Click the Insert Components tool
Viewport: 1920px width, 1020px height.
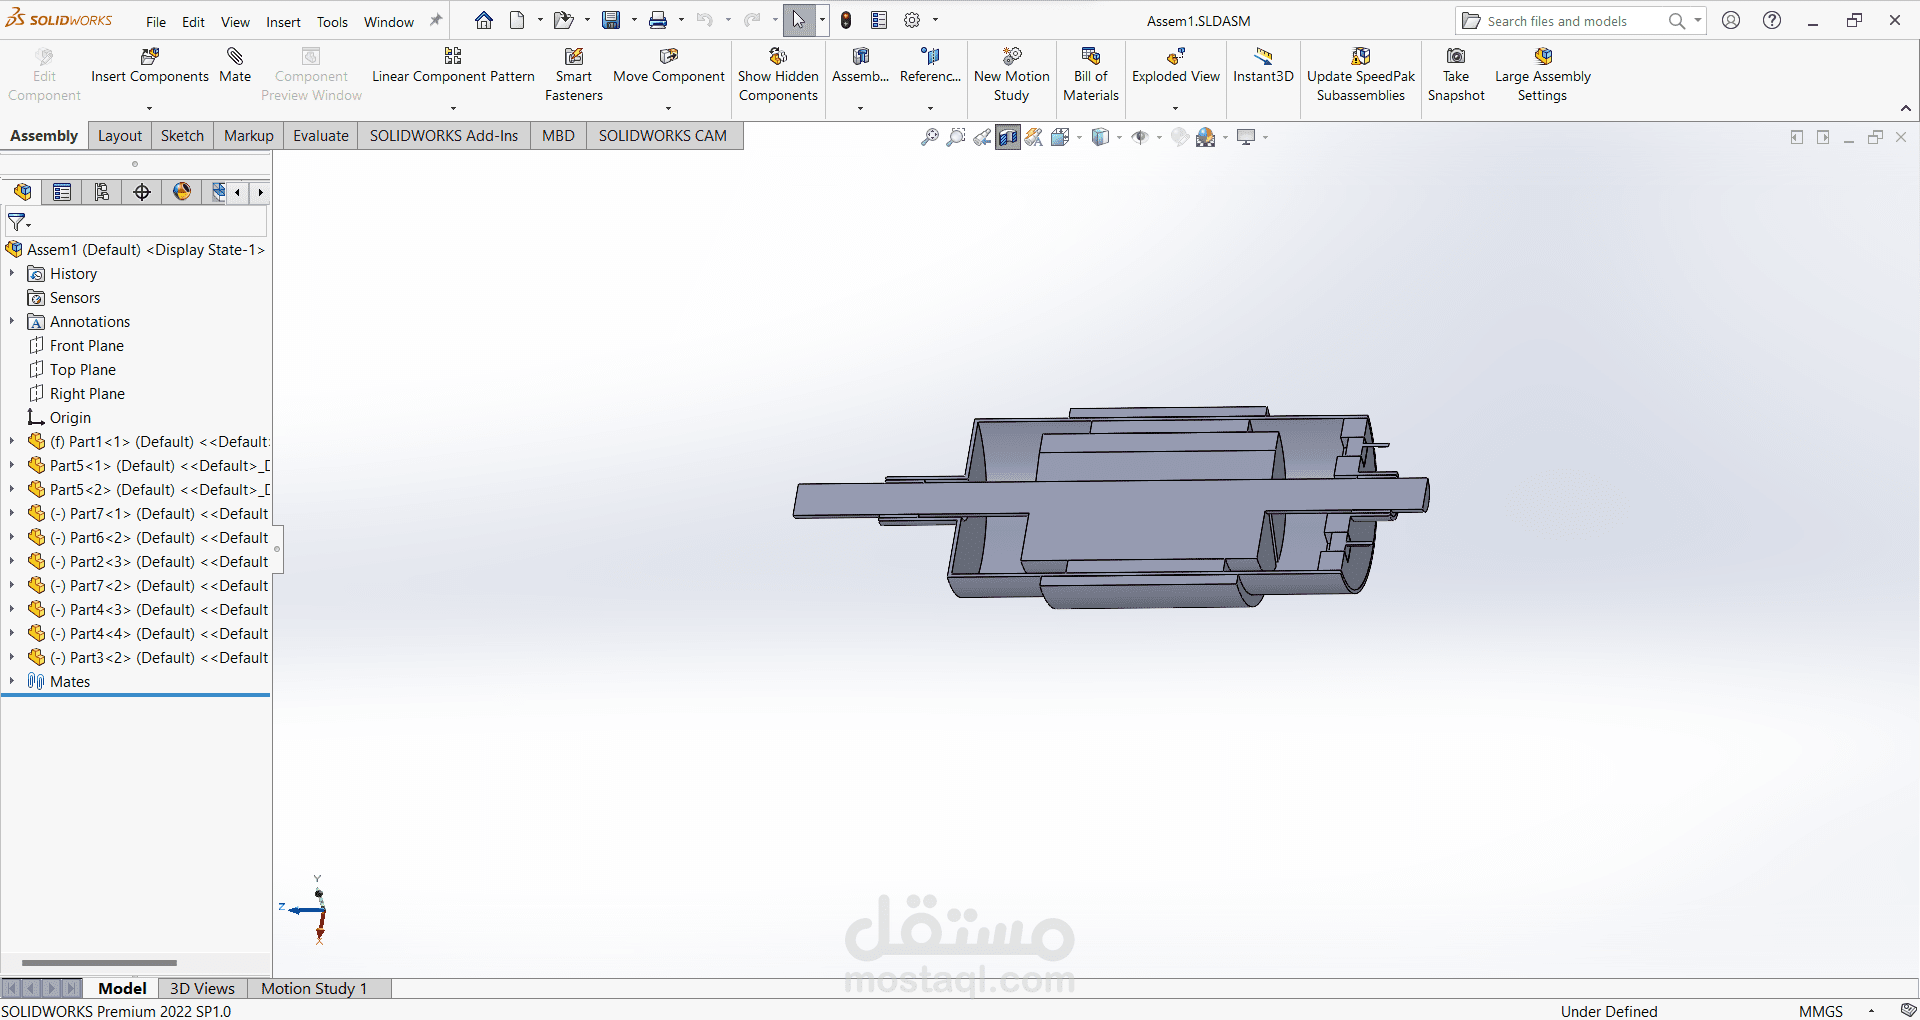tap(150, 66)
